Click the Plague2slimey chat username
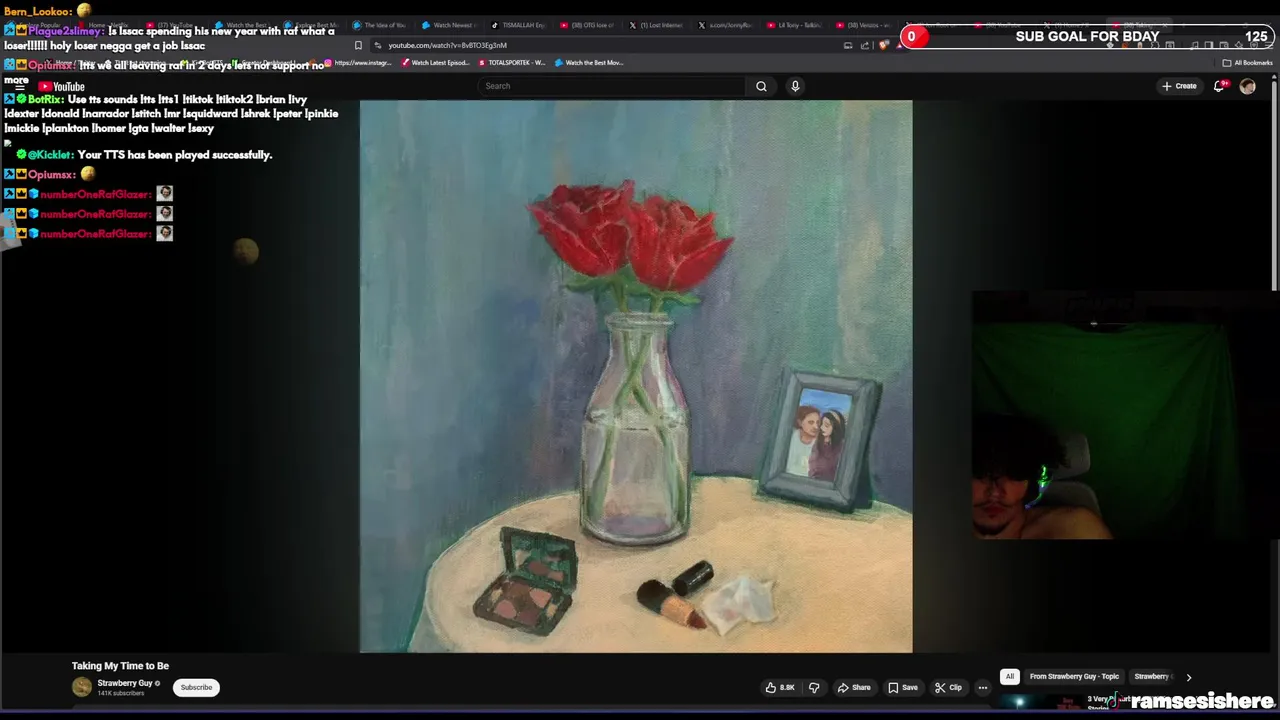1280x720 pixels. pos(65,31)
